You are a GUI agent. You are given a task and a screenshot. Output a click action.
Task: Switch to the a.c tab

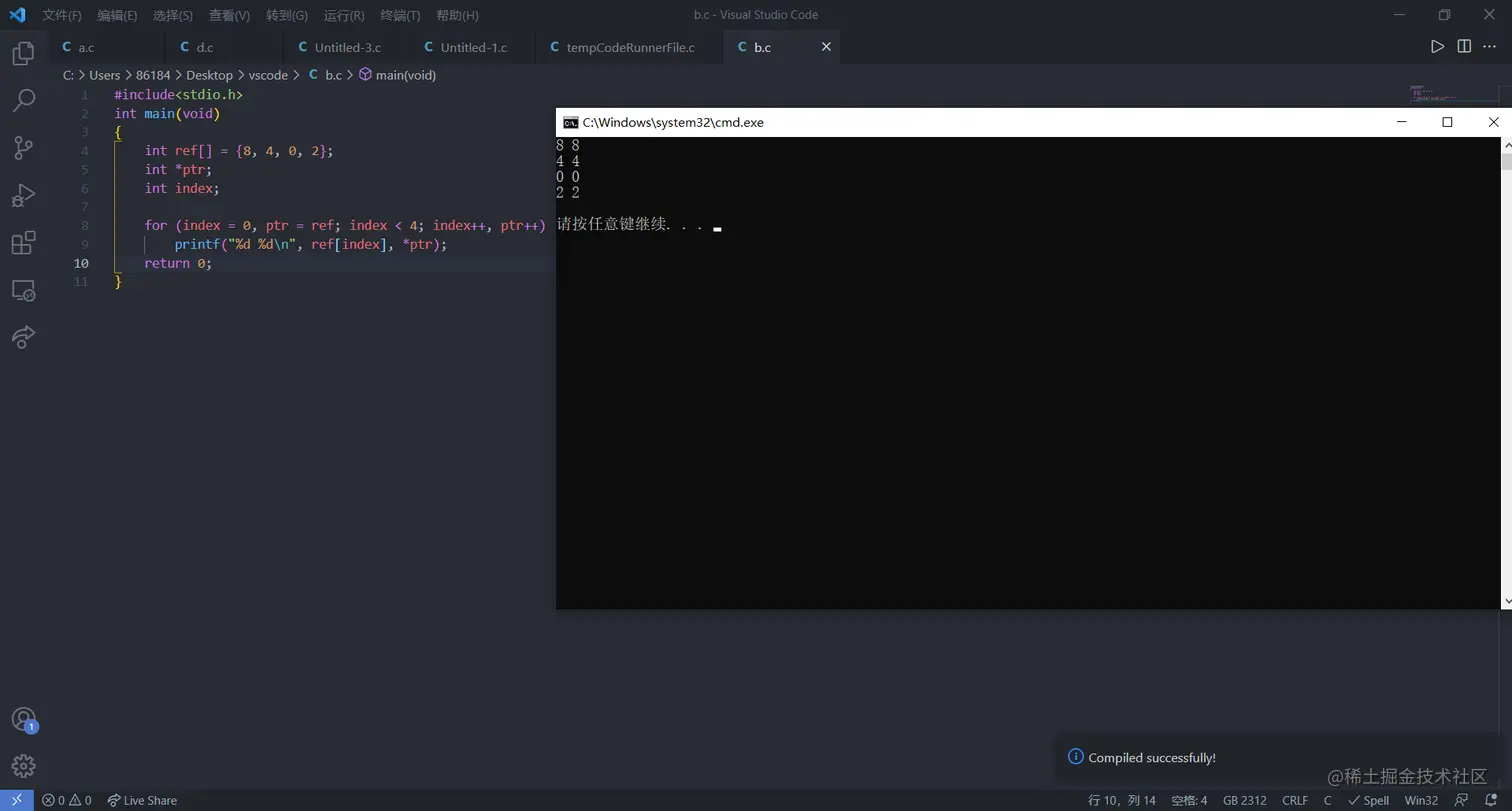(107, 47)
